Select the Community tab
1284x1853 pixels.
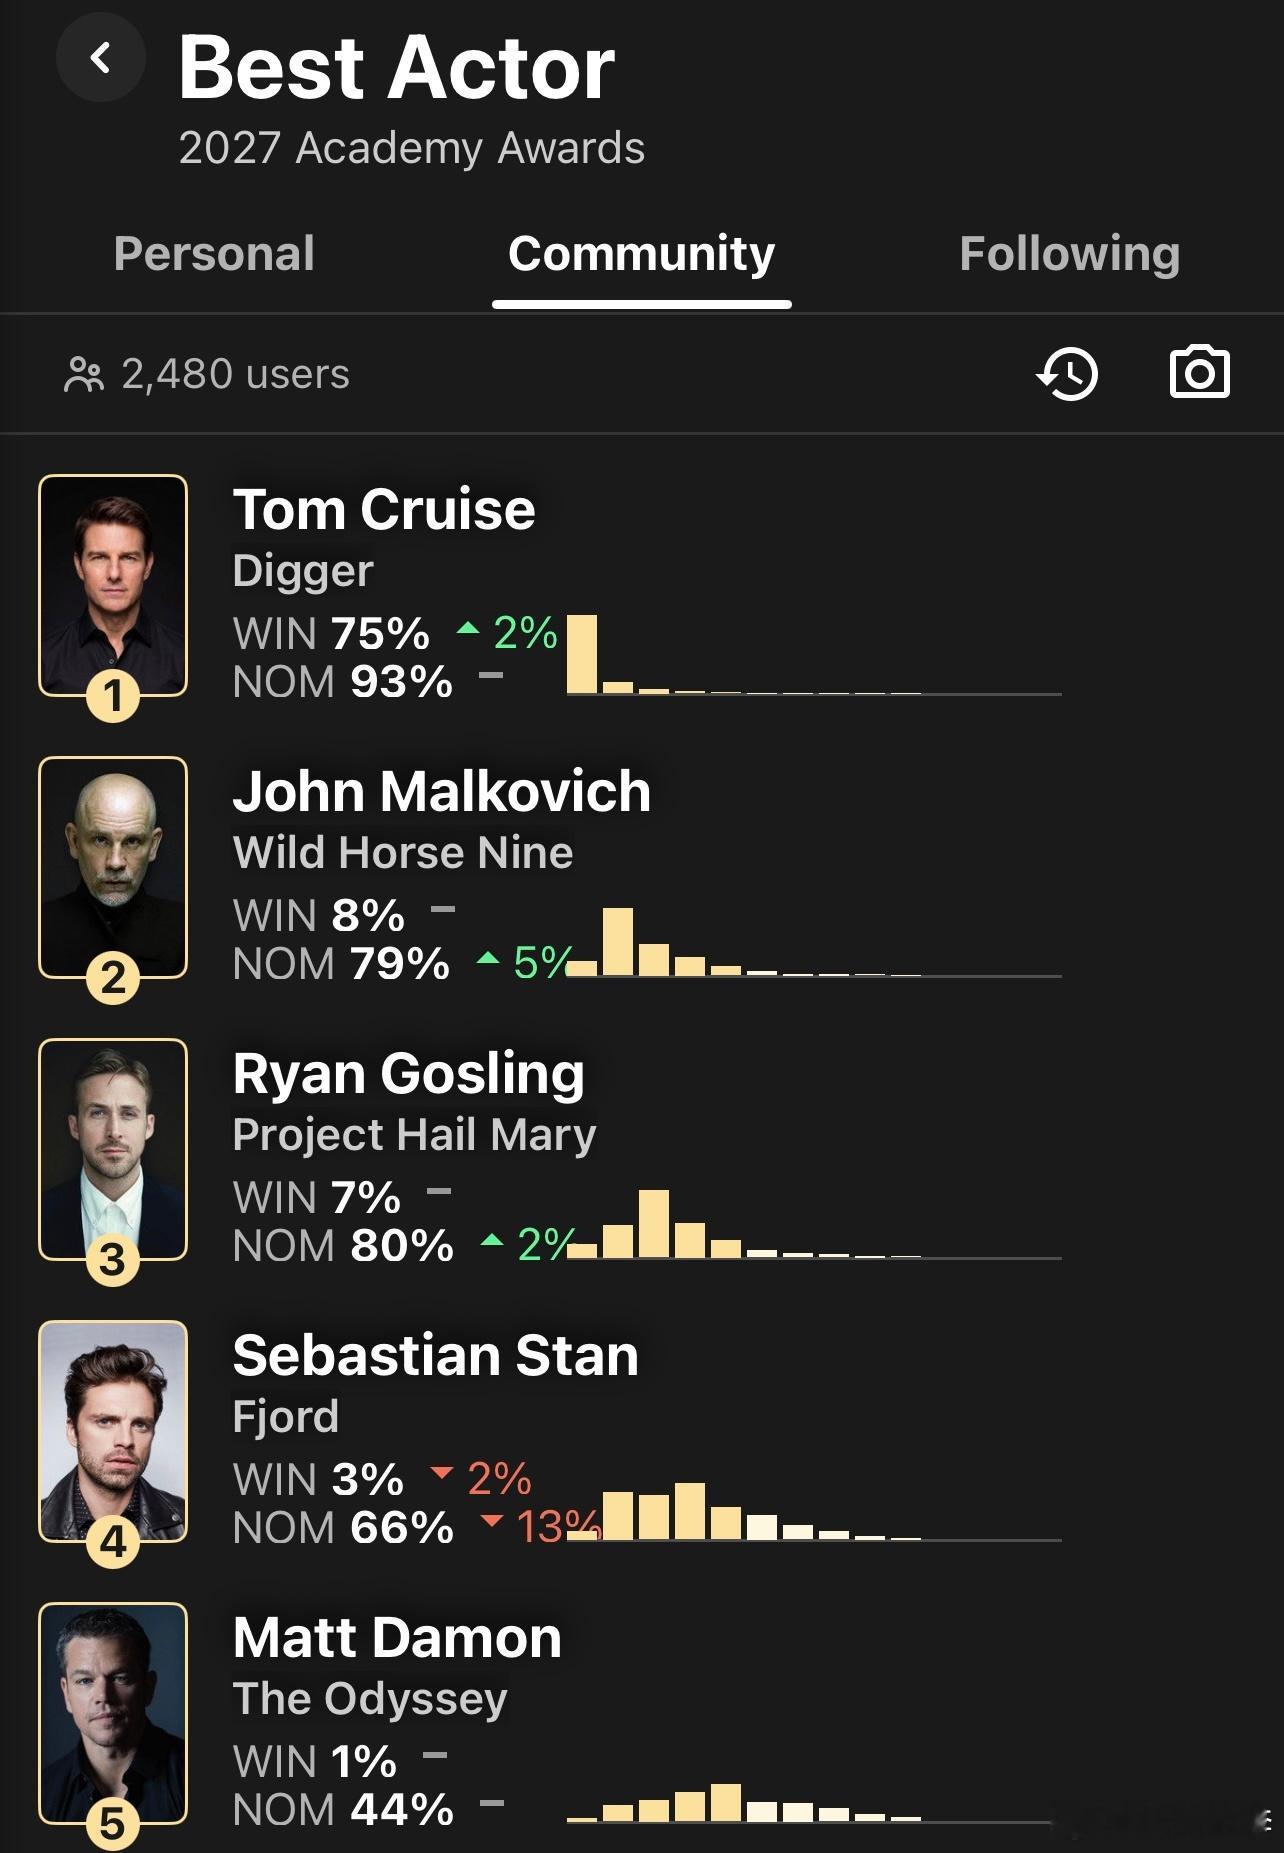click(x=641, y=253)
